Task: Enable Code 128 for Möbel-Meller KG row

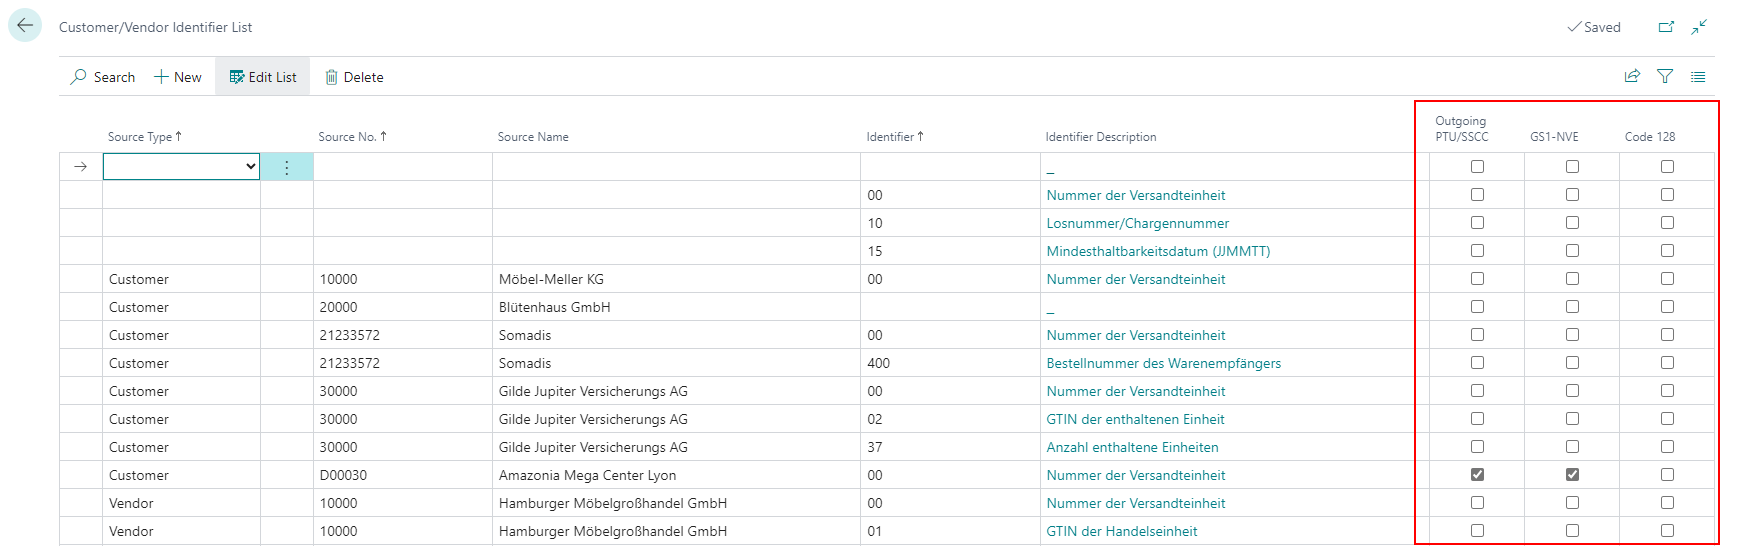Action: [1667, 279]
